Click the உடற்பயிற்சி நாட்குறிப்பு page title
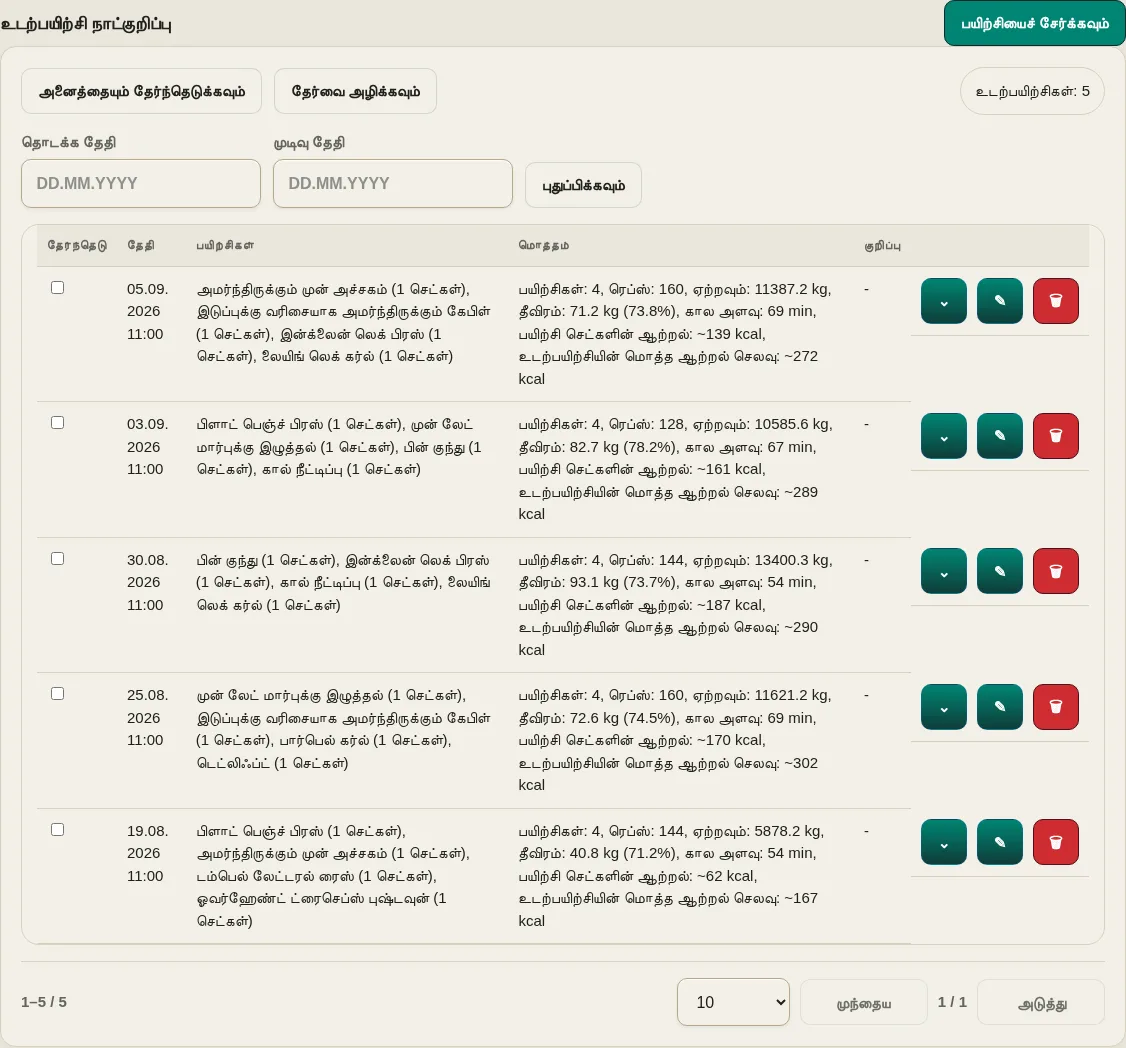Image resolution: width=1126 pixels, height=1048 pixels. pyautogui.click(x=86, y=24)
